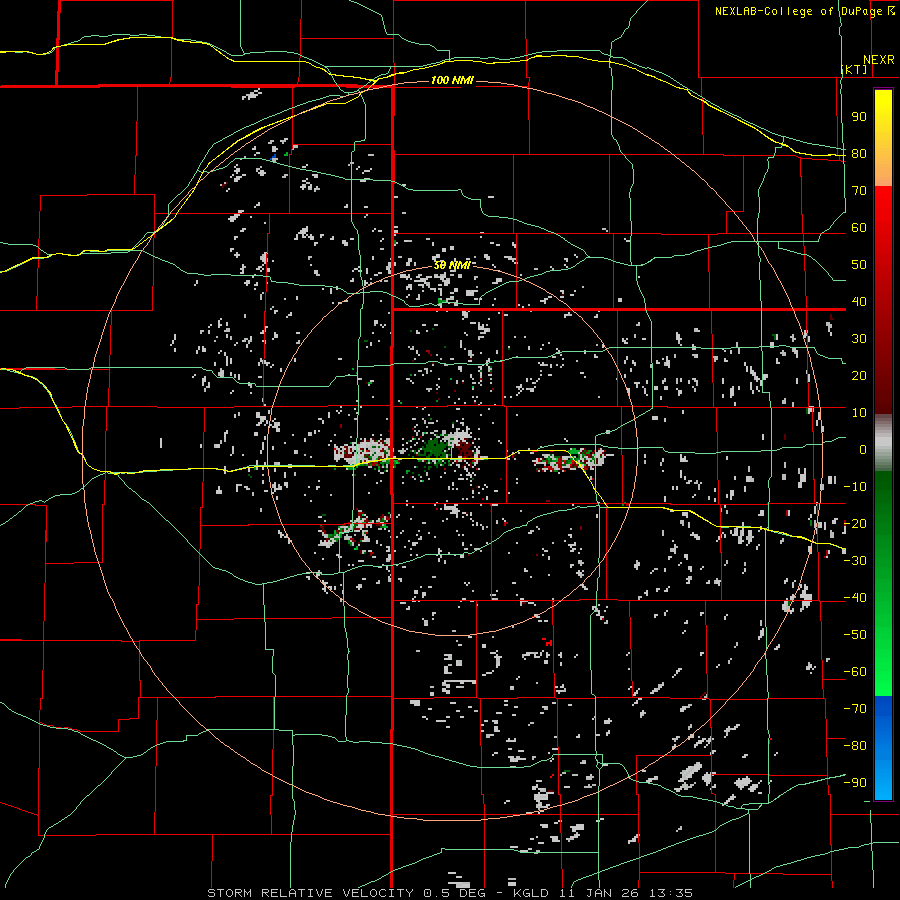Click the 100 NMI range ring label
The height and width of the screenshot is (900, 900).
(x=452, y=80)
